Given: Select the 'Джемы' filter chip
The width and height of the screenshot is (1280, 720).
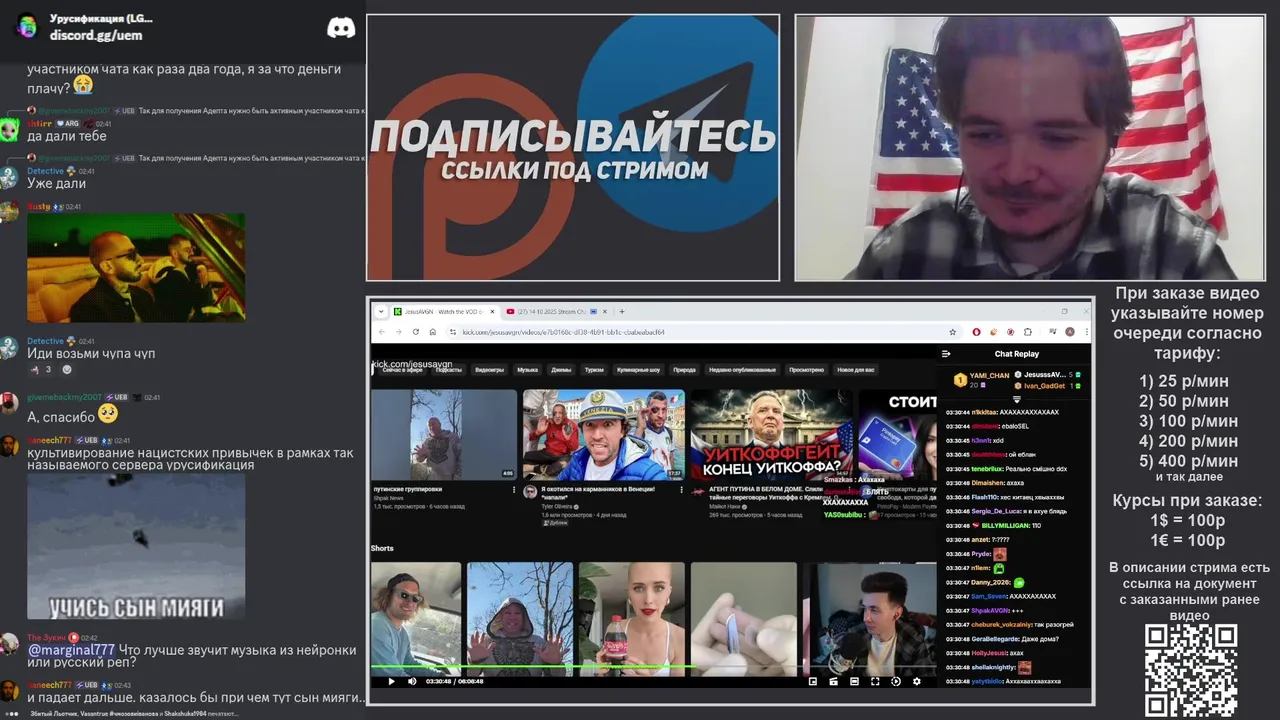Looking at the screenshot, I should click(x=562, y=370).
